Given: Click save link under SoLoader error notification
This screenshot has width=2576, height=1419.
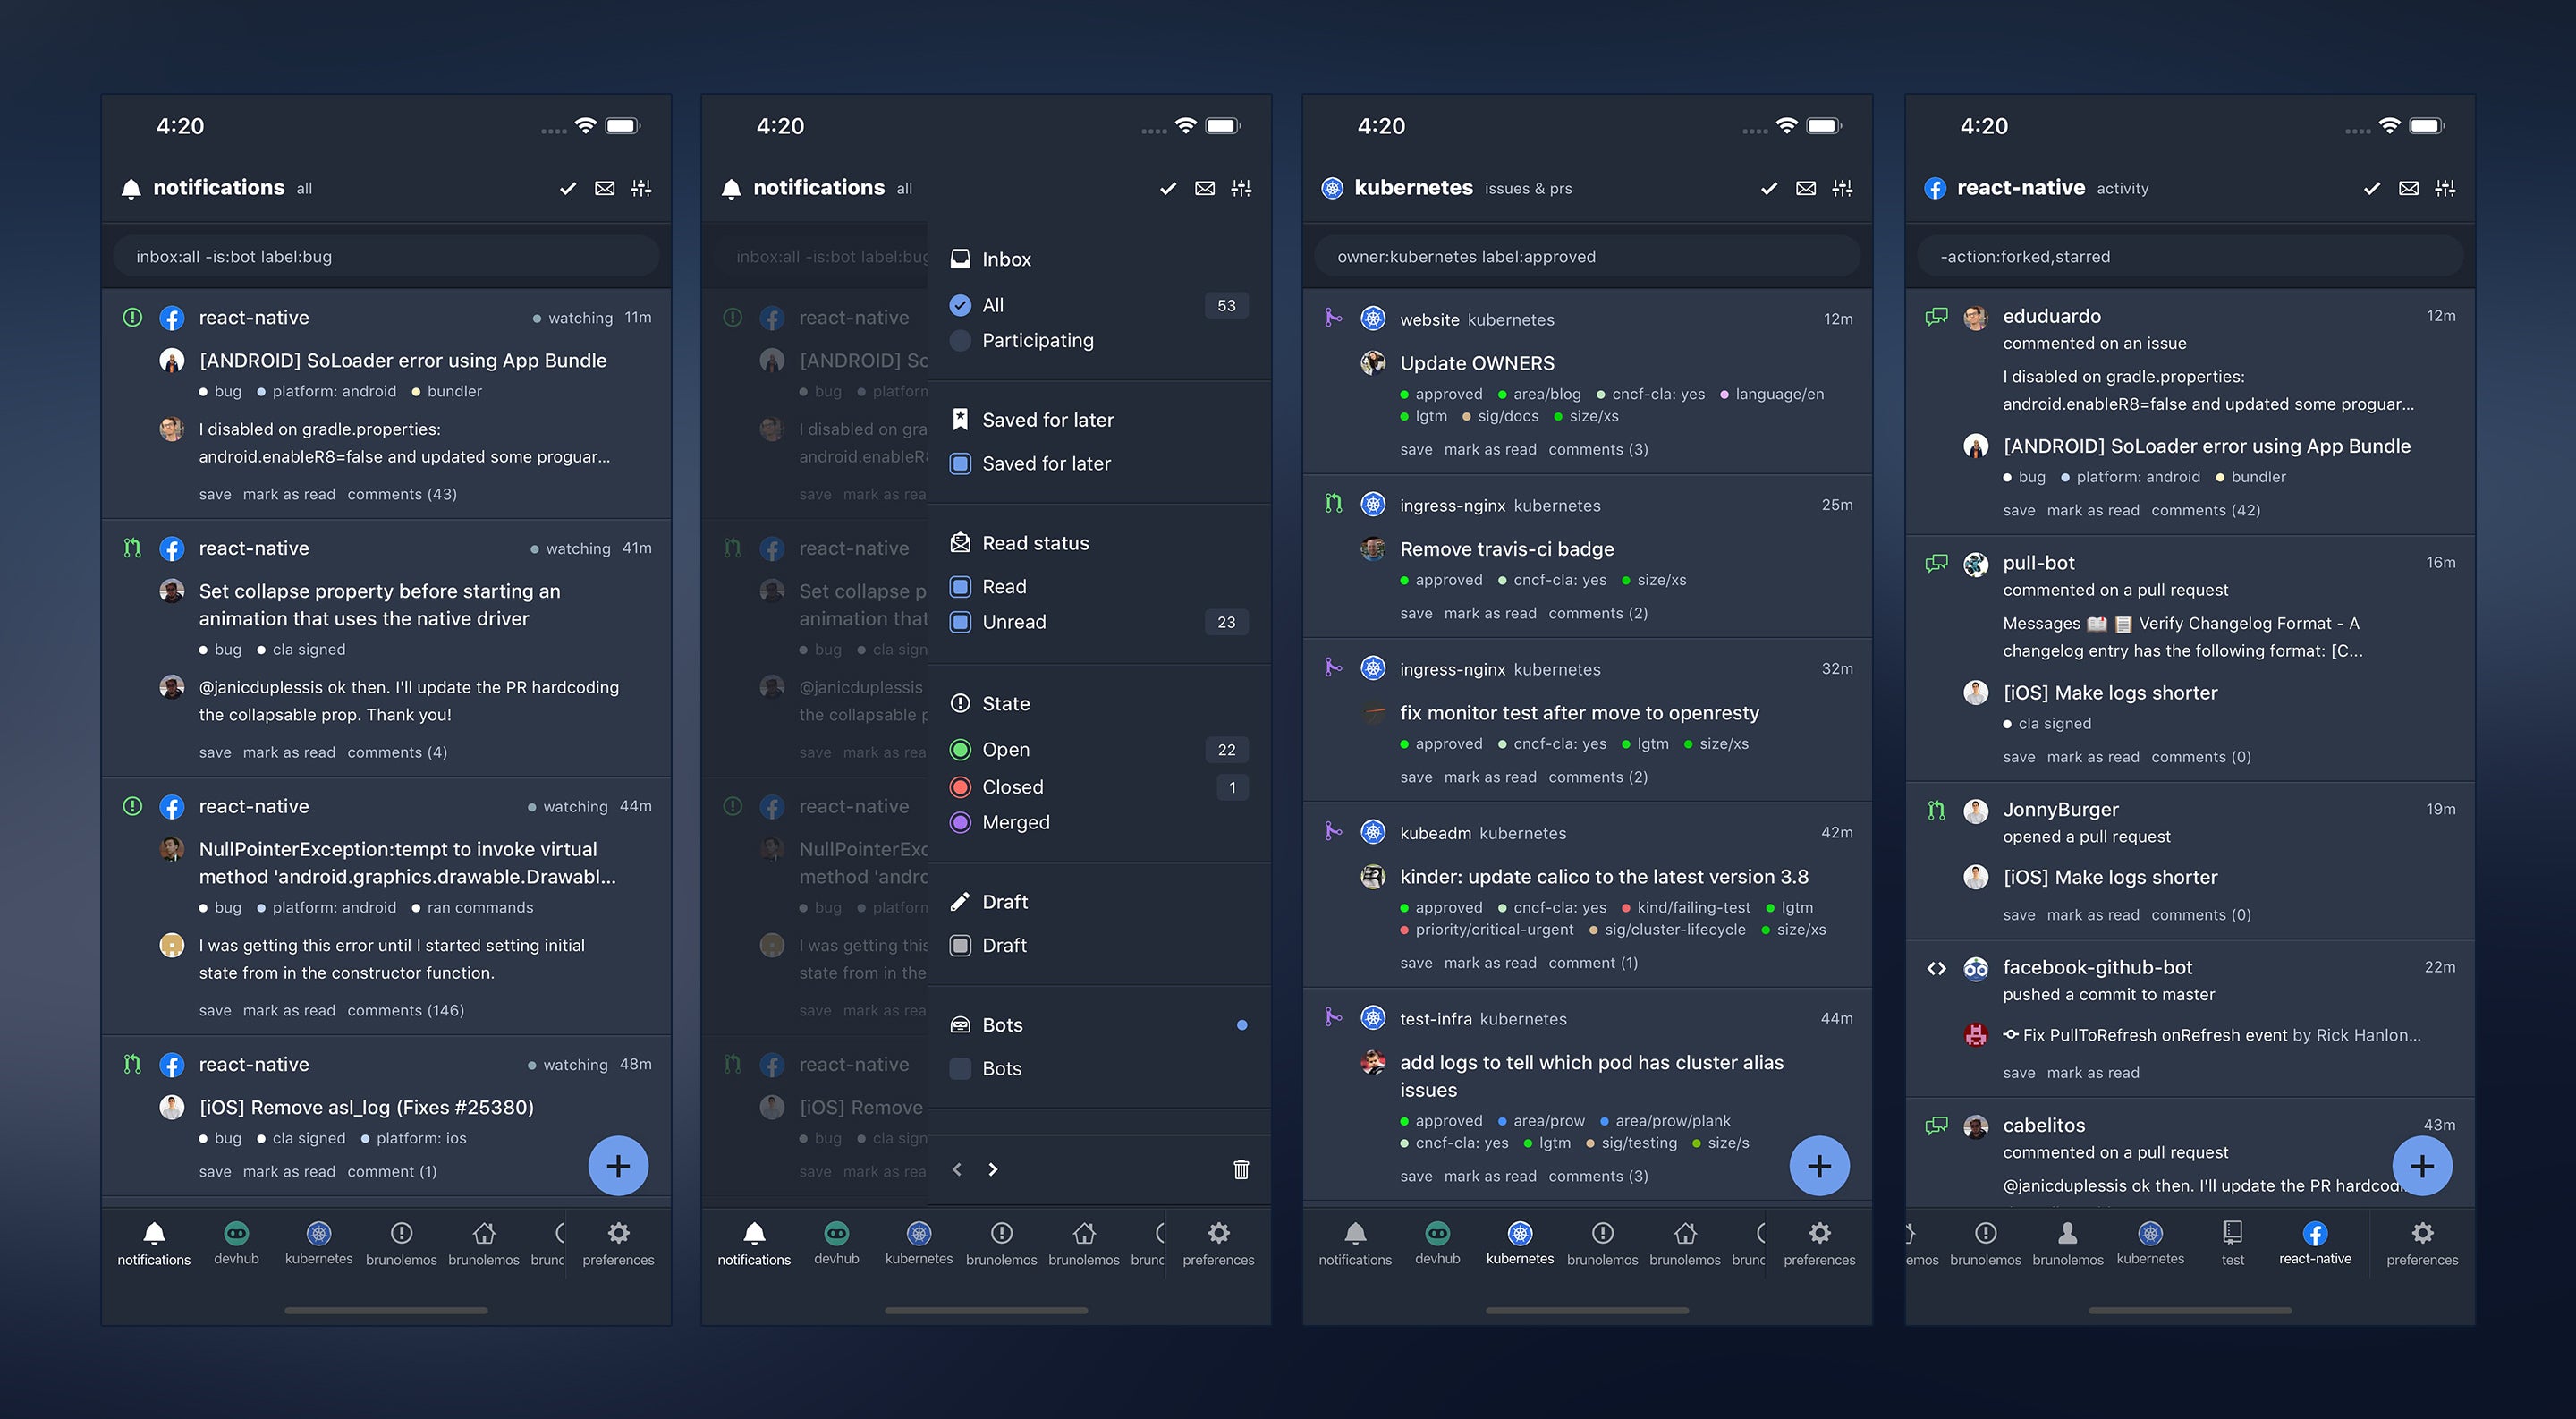Looking at the screenshot, I should click(215, 494).
